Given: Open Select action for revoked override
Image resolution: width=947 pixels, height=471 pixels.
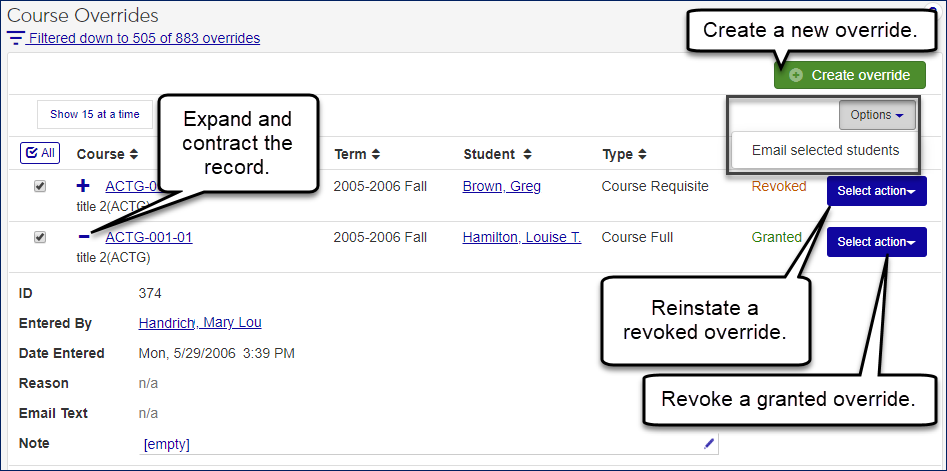Looking at the screenshot, I should click(876, 191).
